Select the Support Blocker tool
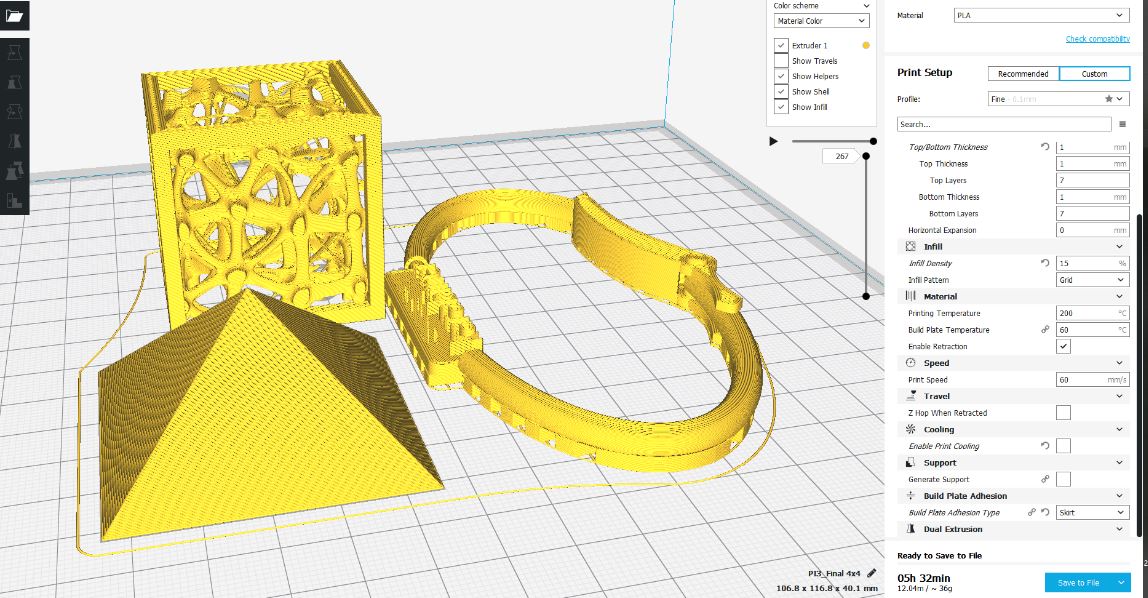Screen dimensions: 1148x598 coord(14,200)
